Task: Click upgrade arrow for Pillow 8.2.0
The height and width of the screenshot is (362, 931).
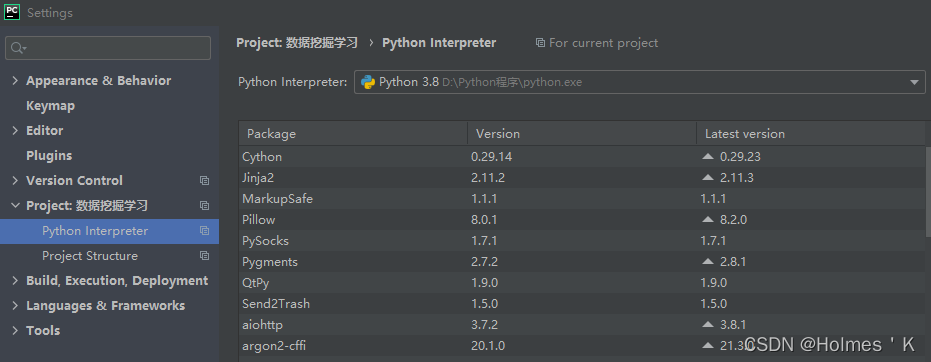Action: [707, 220]
